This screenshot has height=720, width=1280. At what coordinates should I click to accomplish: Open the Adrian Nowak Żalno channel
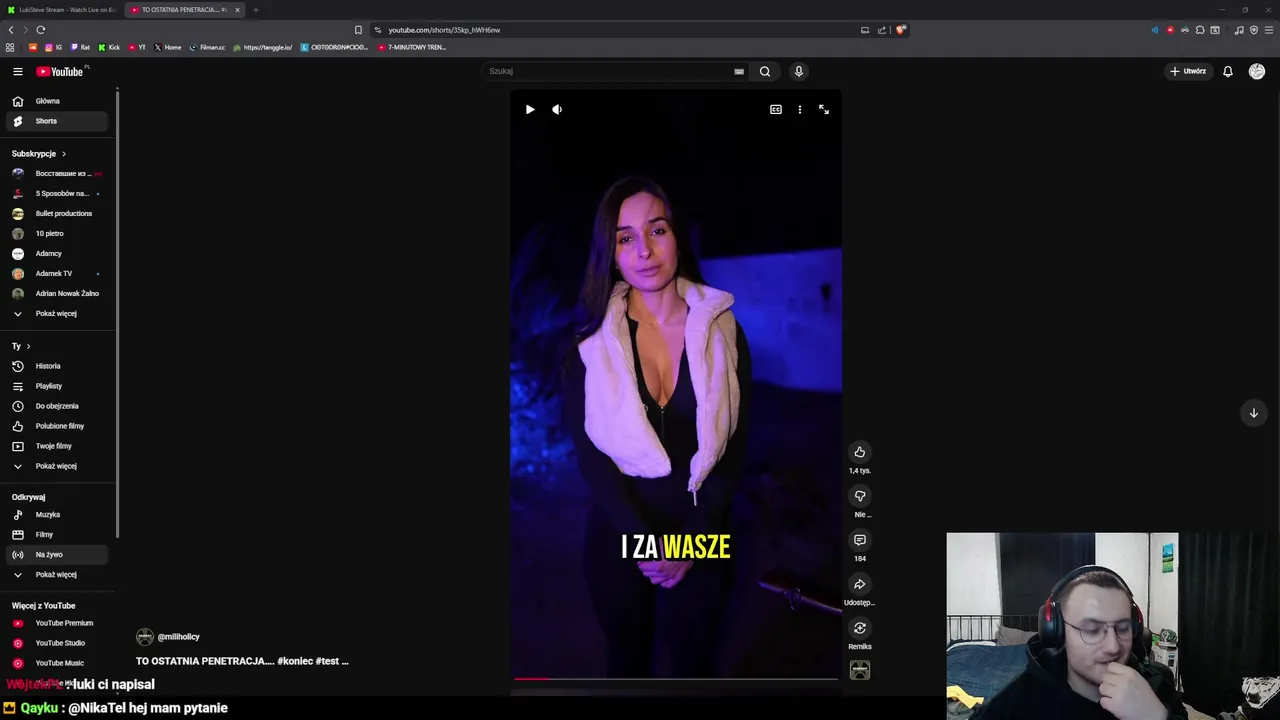point(57,293)
